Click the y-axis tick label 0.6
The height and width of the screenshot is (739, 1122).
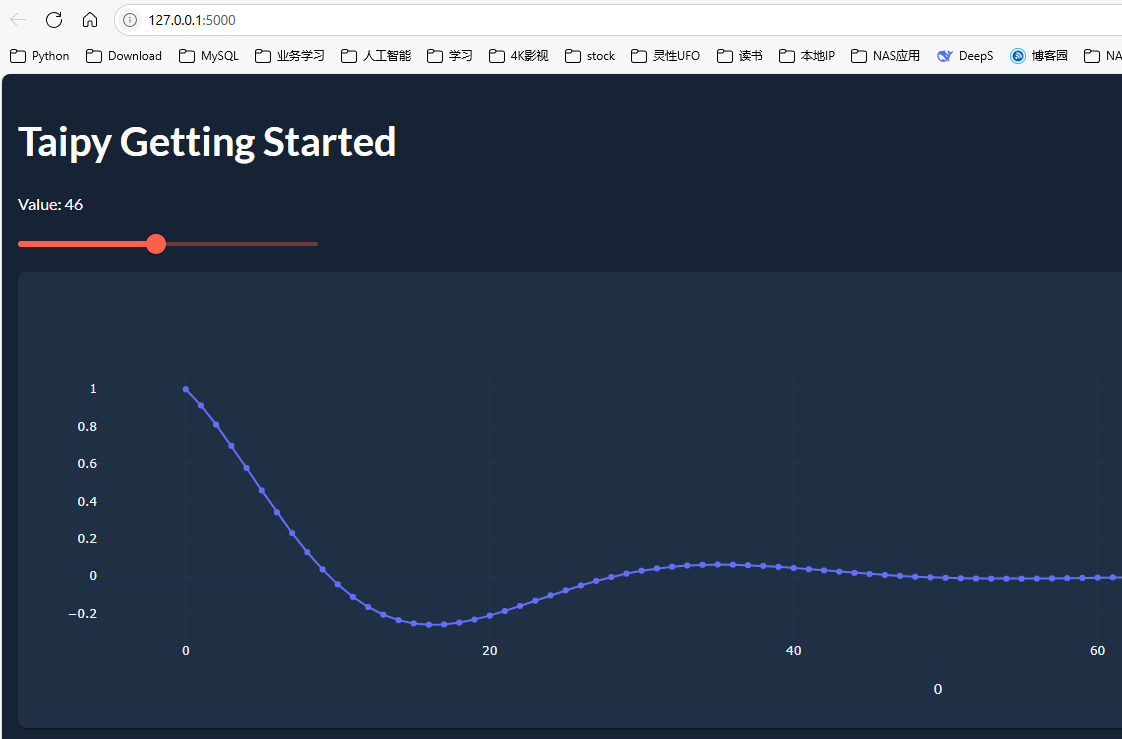pyautogui.click(x=87, y=464)
